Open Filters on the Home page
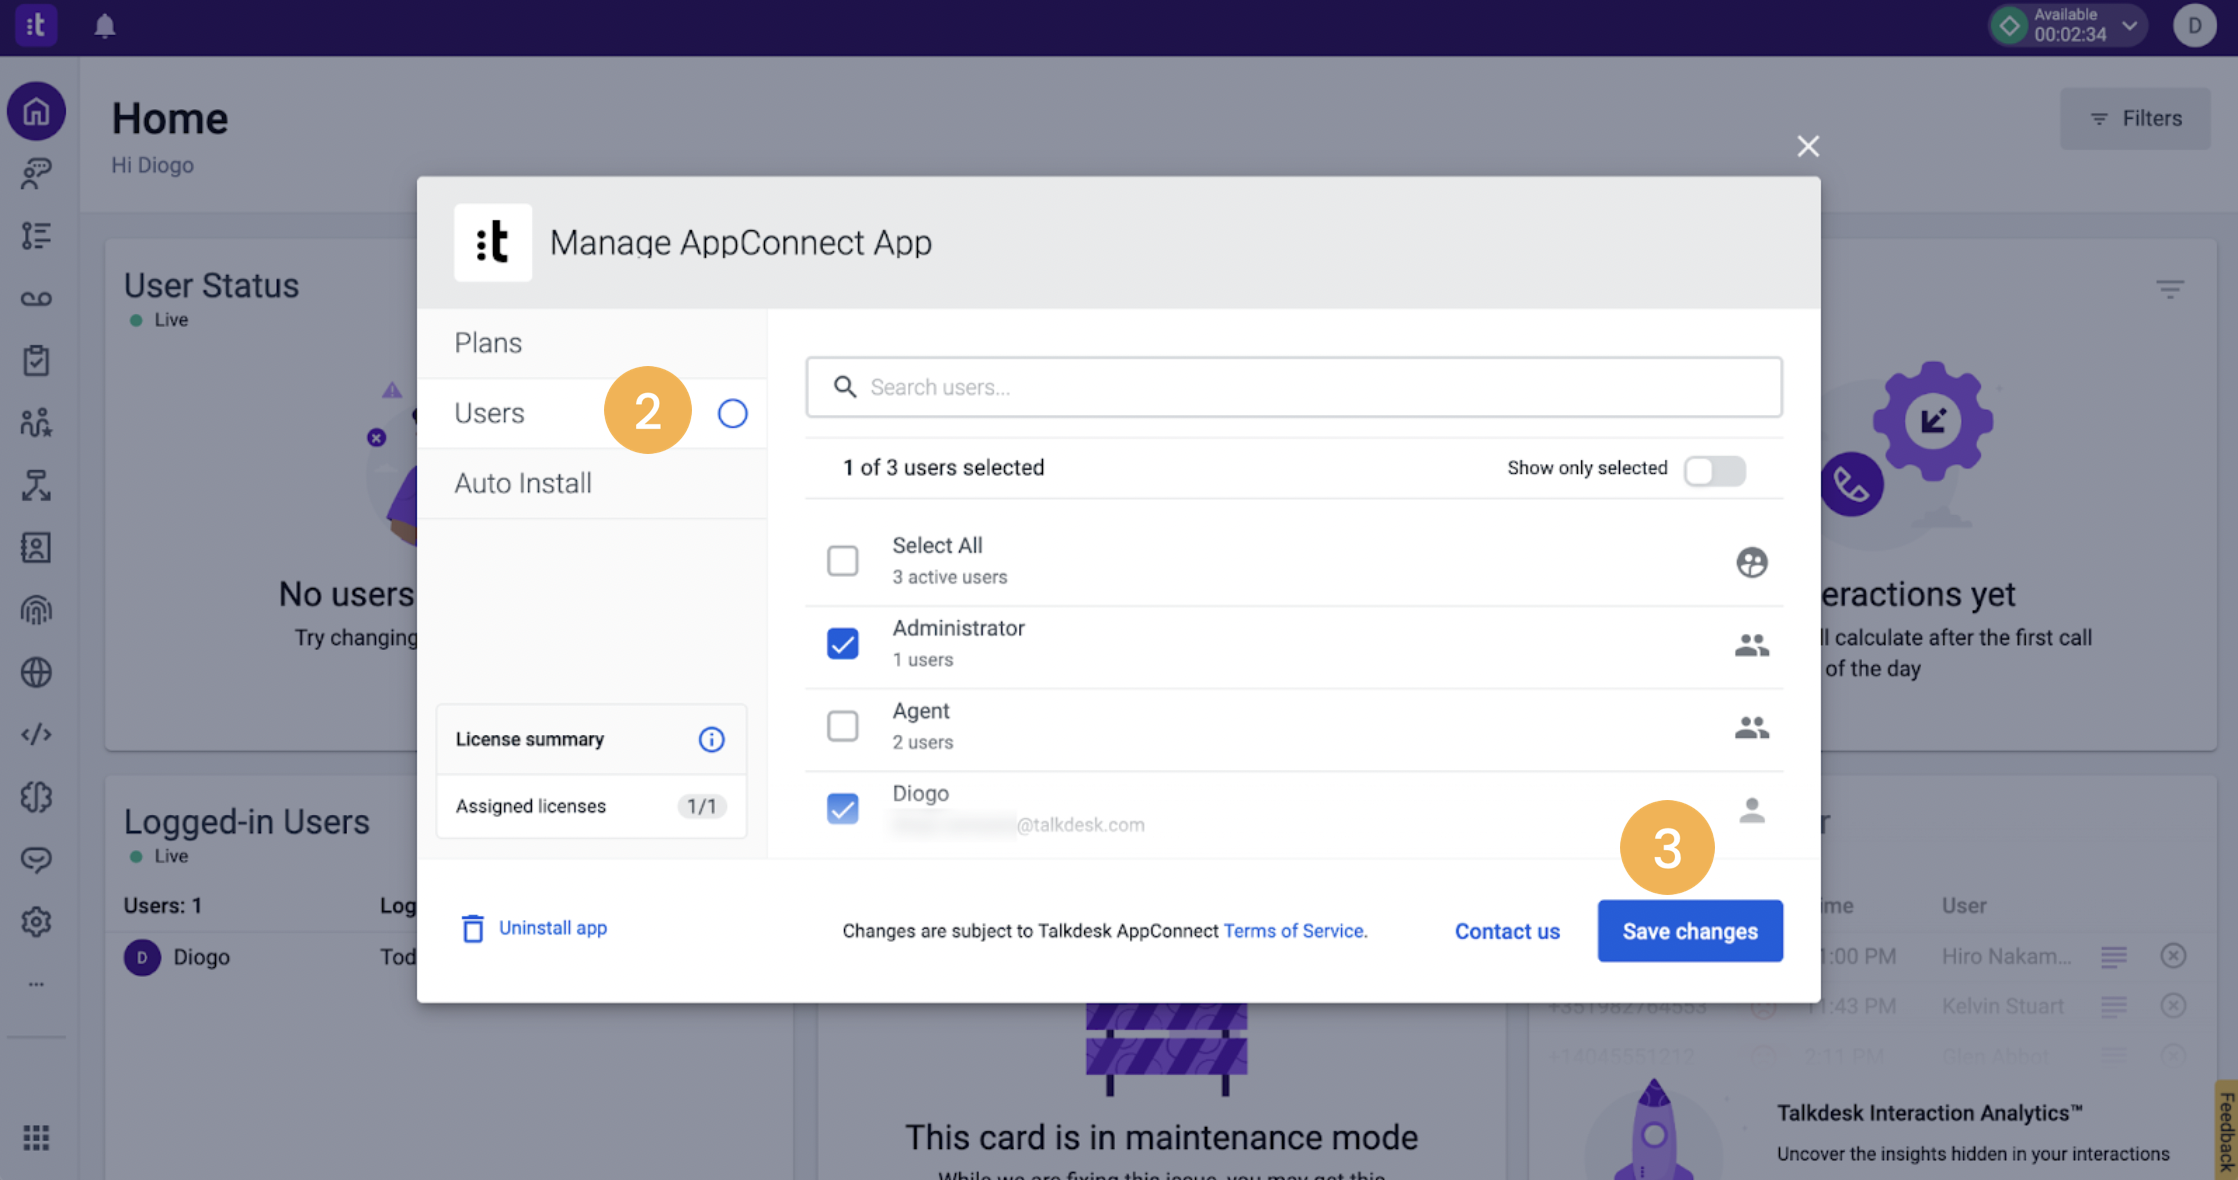This screenshot has width=2238, height=1180. click(2135, 118)
